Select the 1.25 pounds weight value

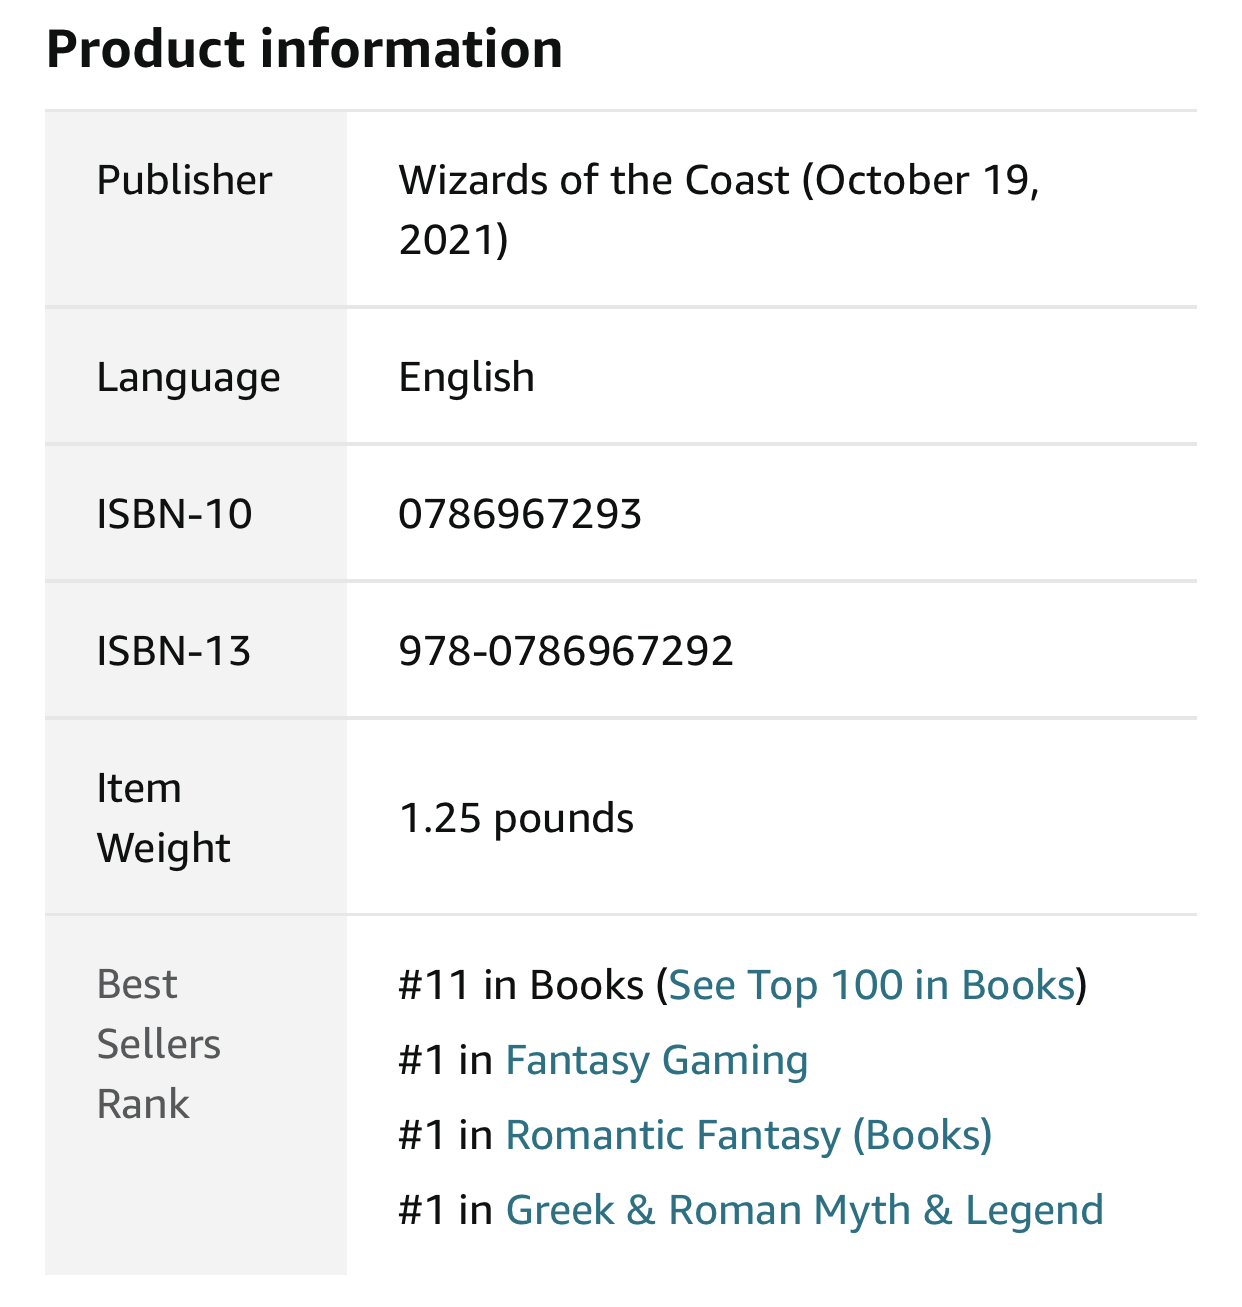tap(516, 818)
